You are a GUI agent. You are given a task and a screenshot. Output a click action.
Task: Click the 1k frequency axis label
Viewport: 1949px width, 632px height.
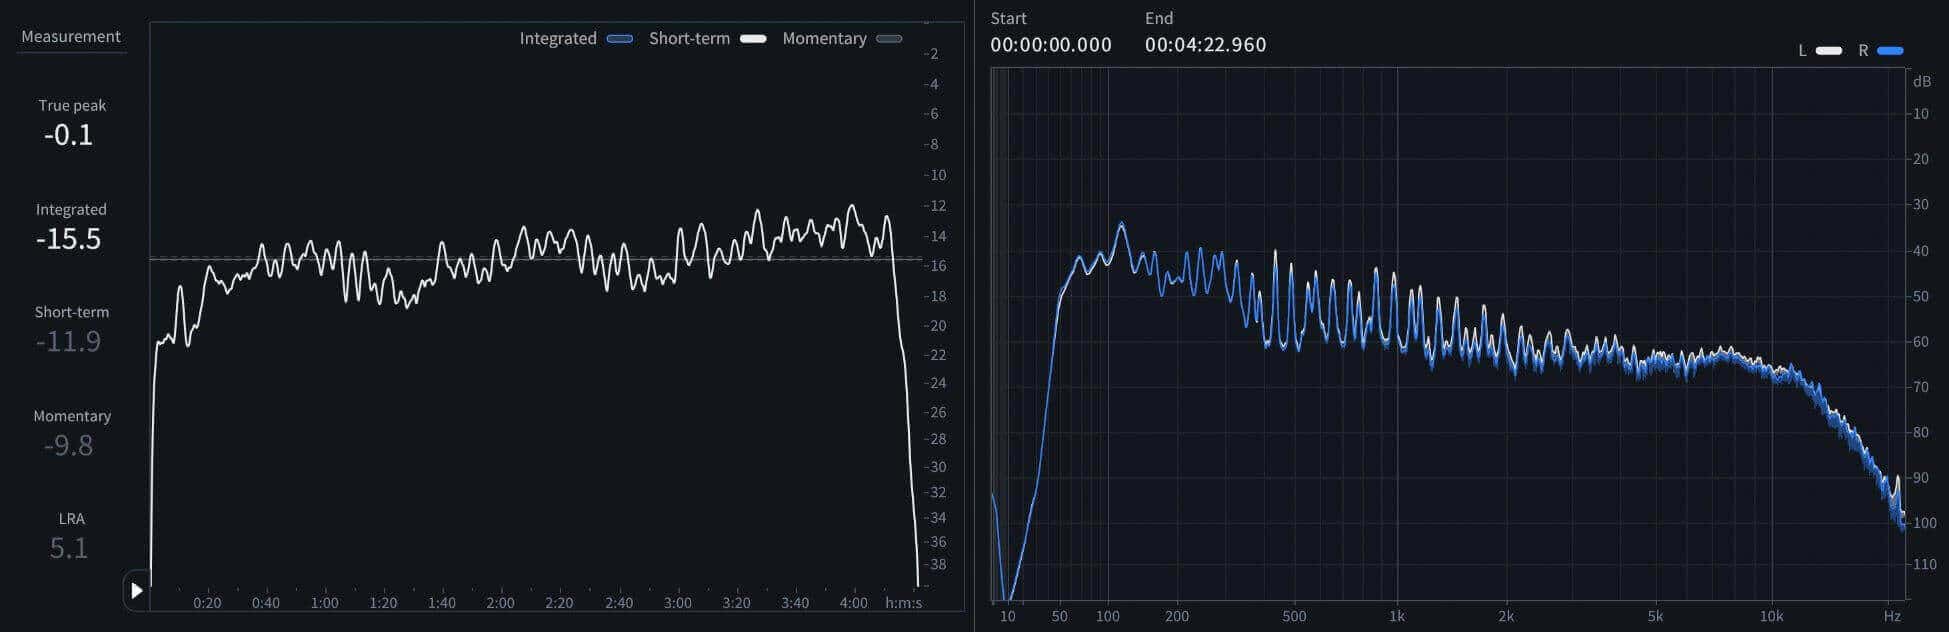click(1397, 616)
